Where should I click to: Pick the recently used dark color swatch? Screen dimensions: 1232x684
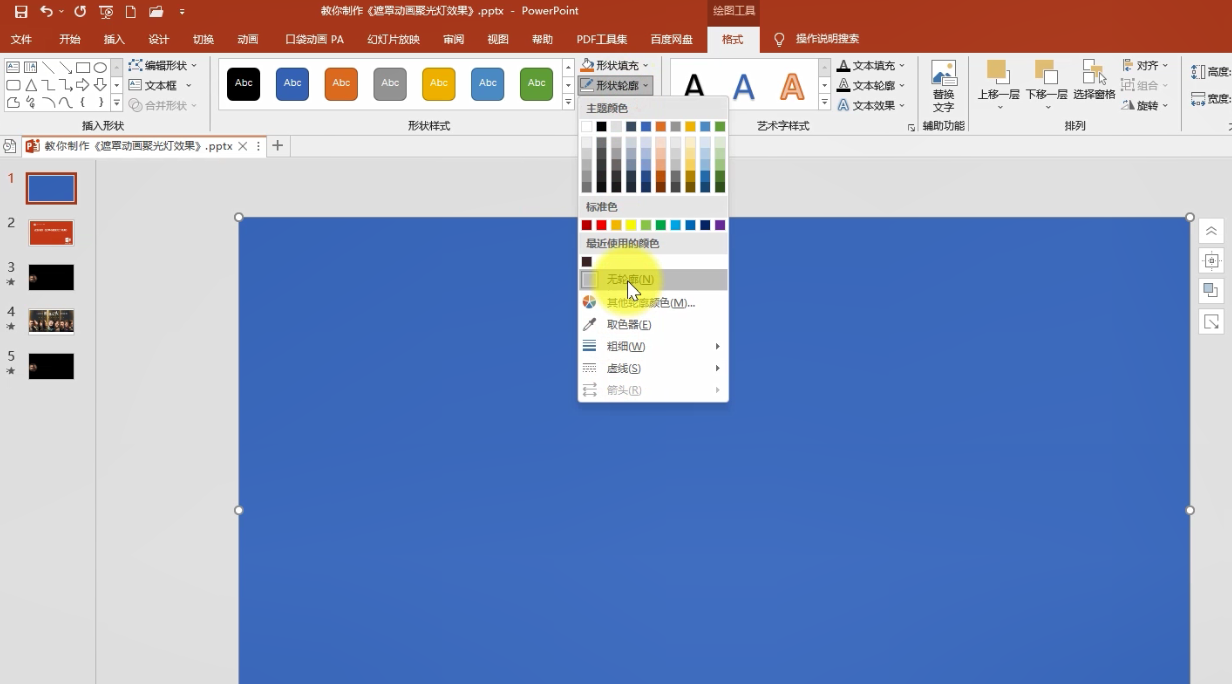(587, 262)
